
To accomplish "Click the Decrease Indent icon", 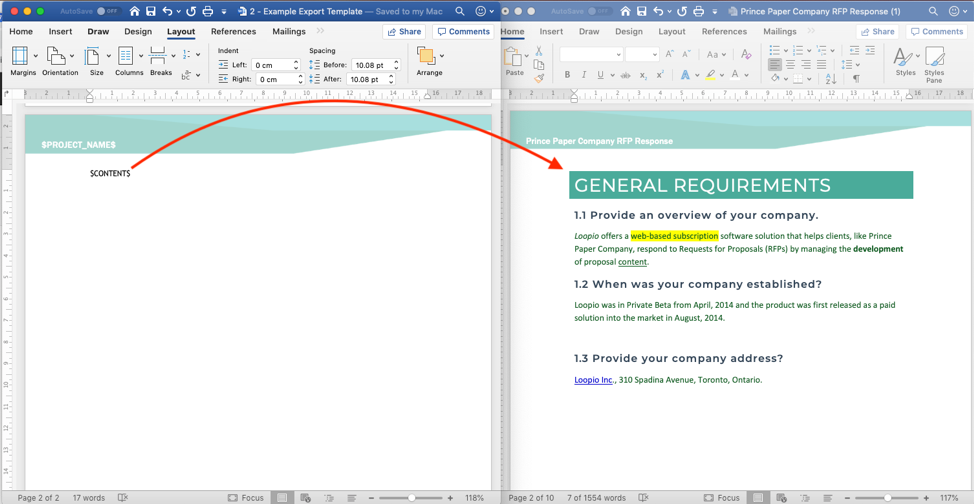I will pos(854,50).
